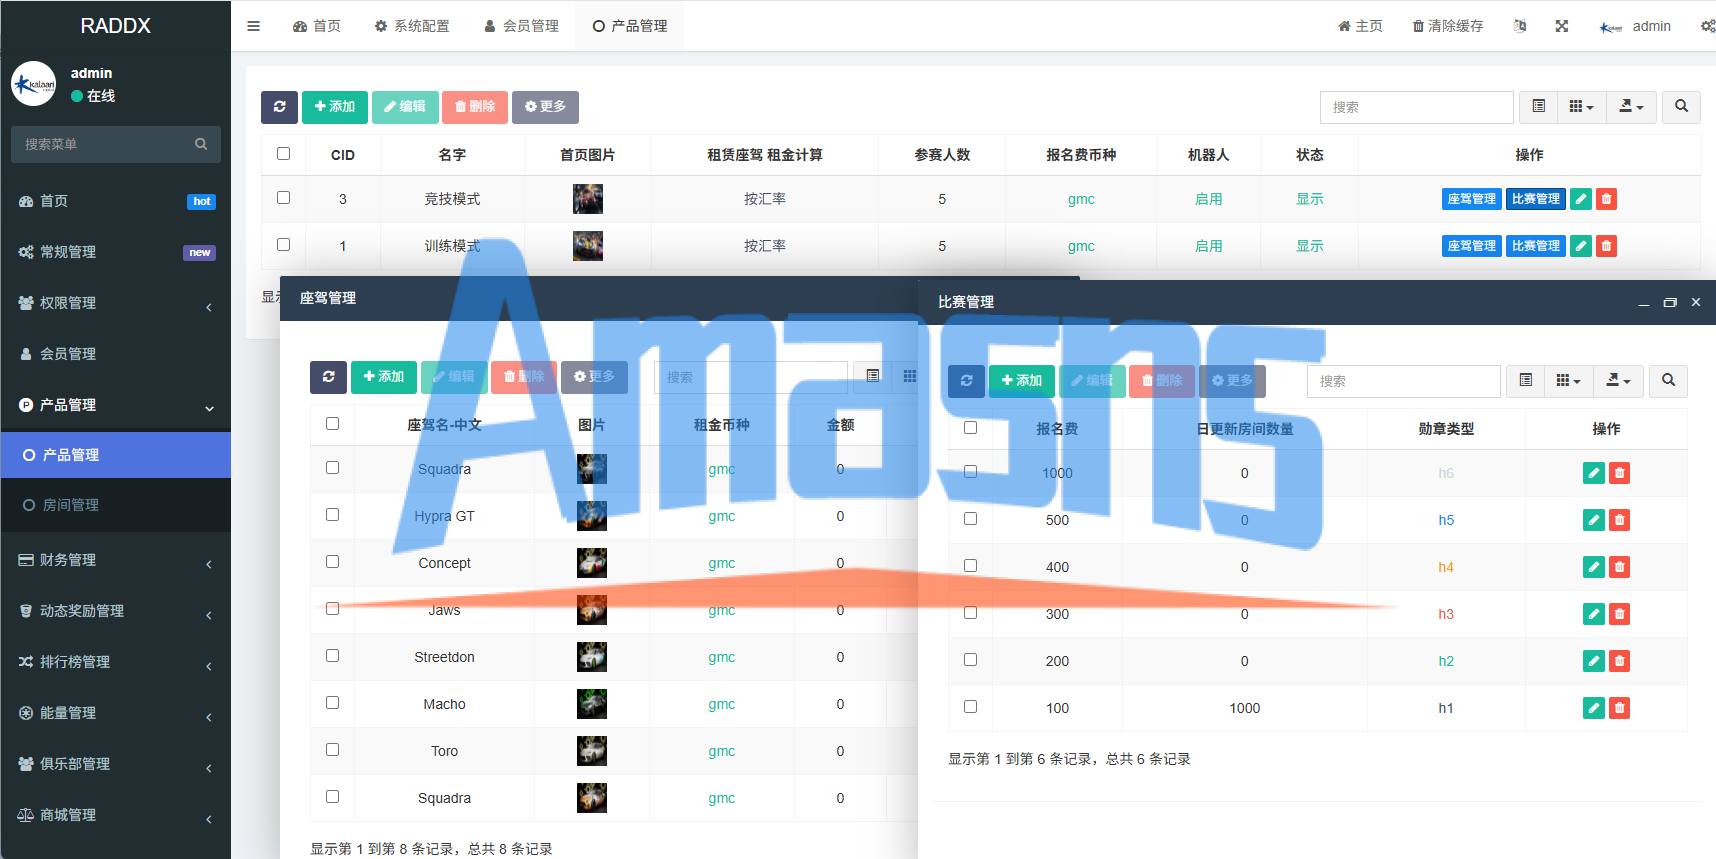Toggle select-all checkbox in 座驾管理 table
Viewport: 1716px width, 859px height.
[x=332, y=424]
